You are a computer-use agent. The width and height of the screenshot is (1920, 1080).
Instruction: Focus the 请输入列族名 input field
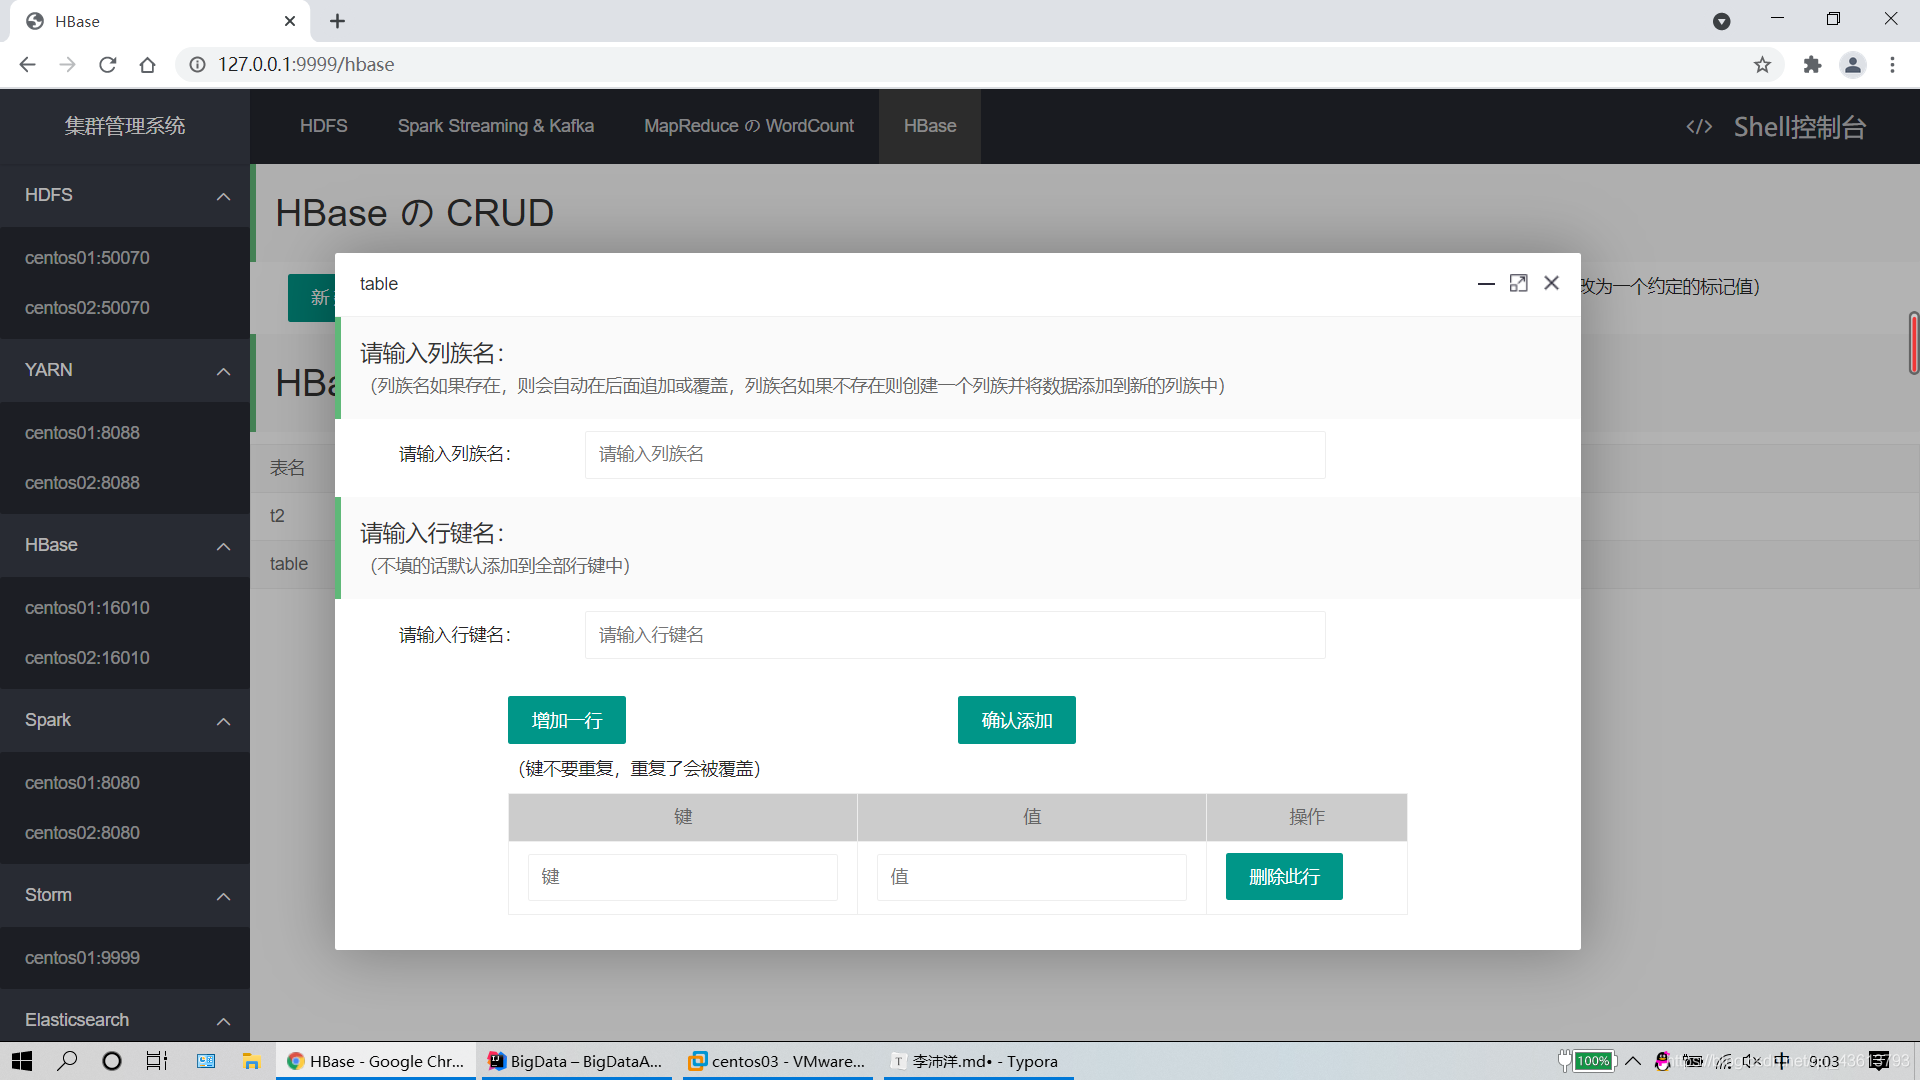(955, 455)
